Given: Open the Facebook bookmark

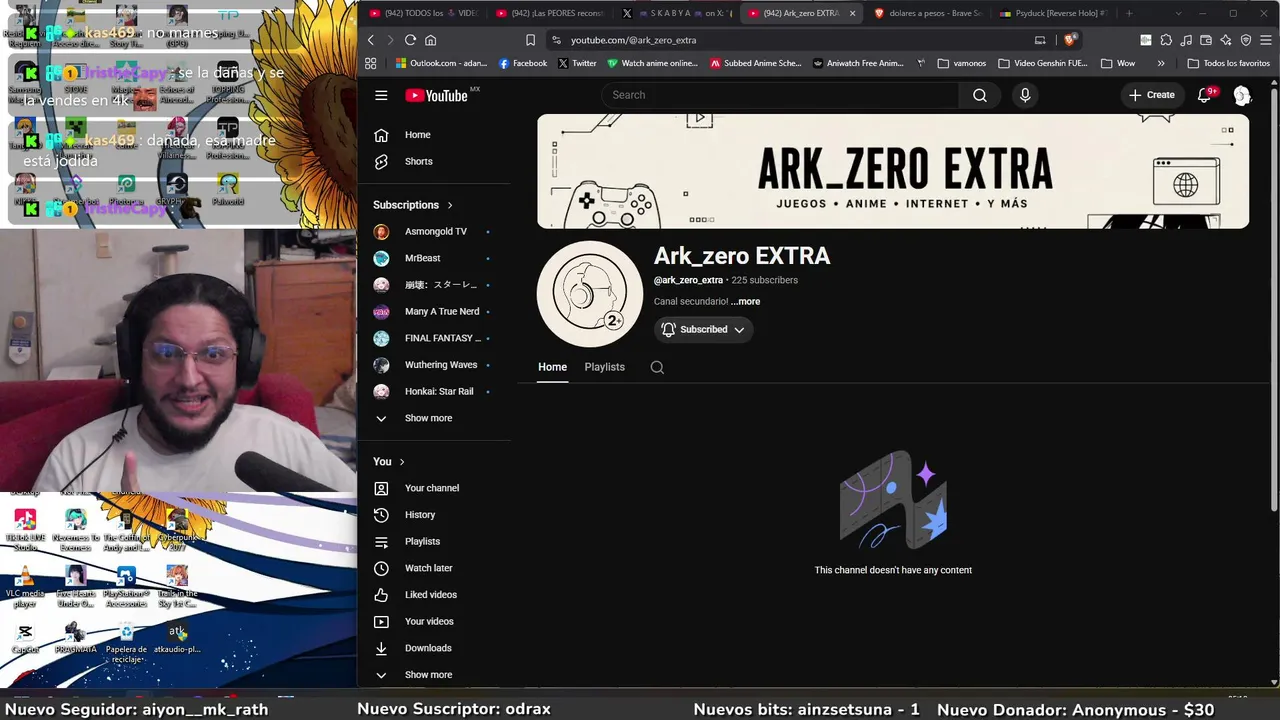Looking at the screenshot, I should [523, 63].
